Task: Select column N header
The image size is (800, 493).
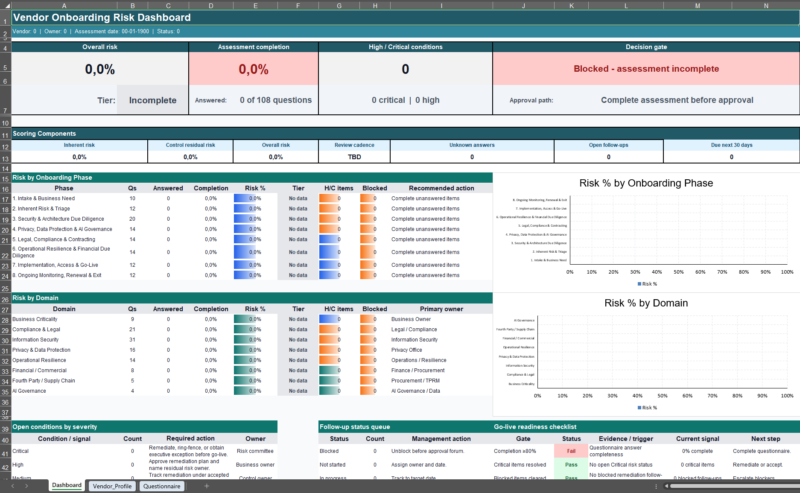Action: tap(766, 6)
